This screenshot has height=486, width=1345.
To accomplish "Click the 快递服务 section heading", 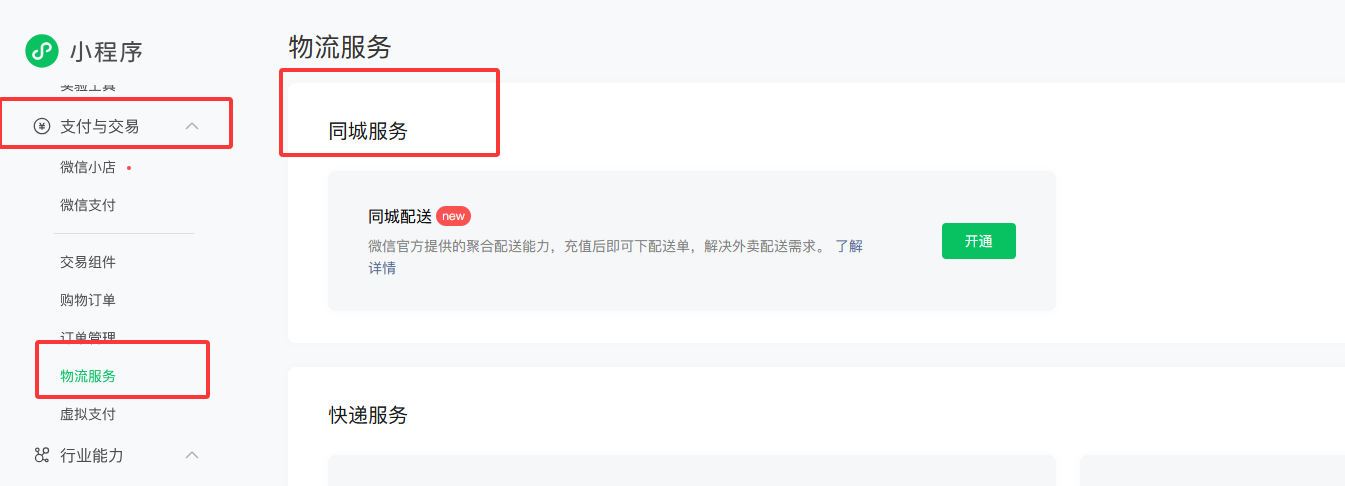I will tap(368, 415).
